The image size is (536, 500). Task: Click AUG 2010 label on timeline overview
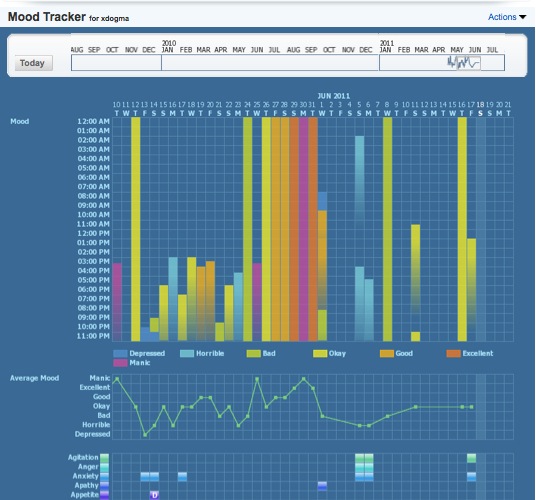(x=293, y=50)
